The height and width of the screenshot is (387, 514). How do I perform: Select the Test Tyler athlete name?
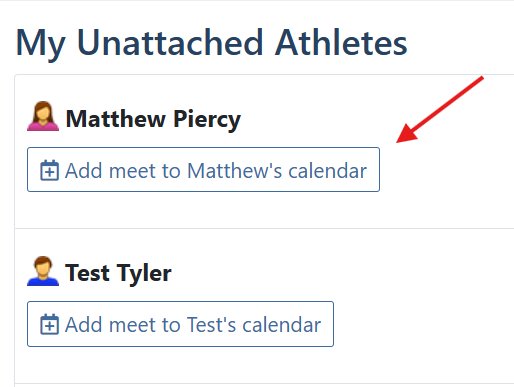click(x=118, y=273)
